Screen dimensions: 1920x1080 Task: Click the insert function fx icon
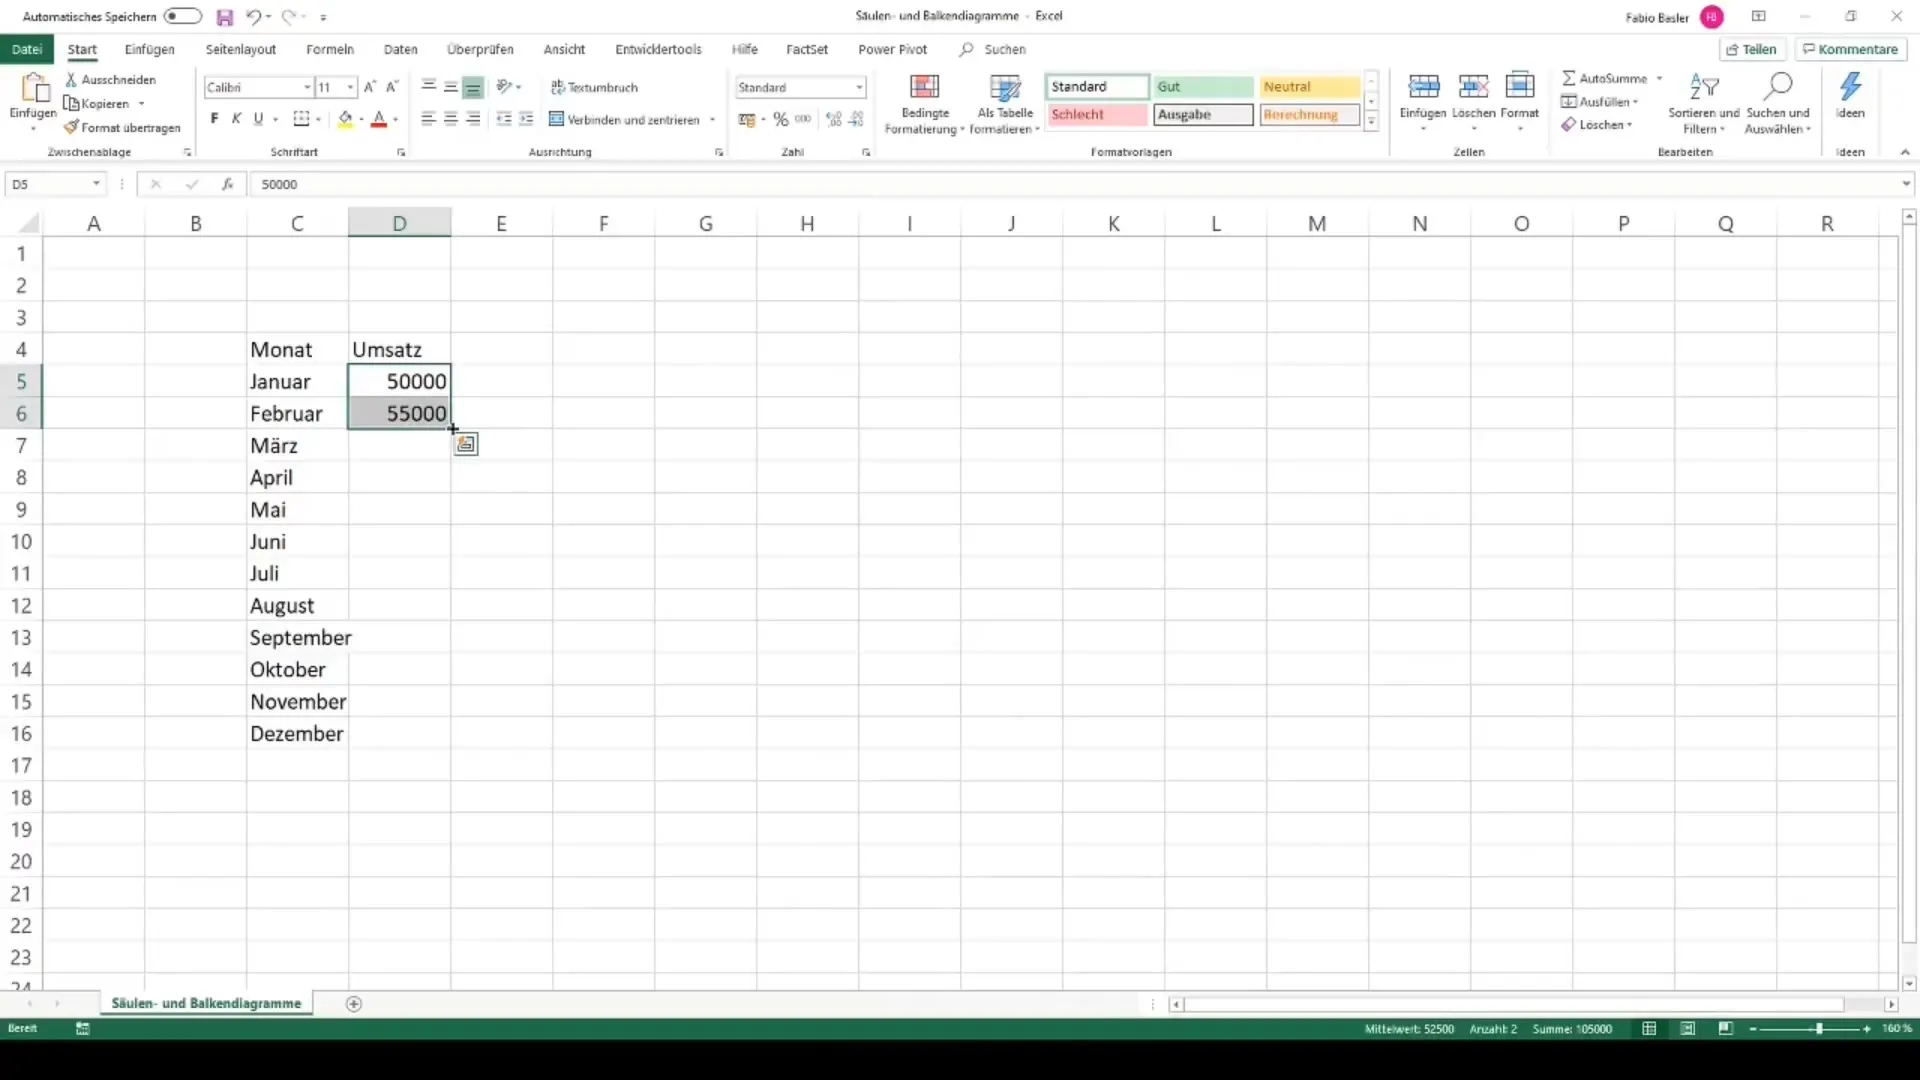[x=228, y=184]
